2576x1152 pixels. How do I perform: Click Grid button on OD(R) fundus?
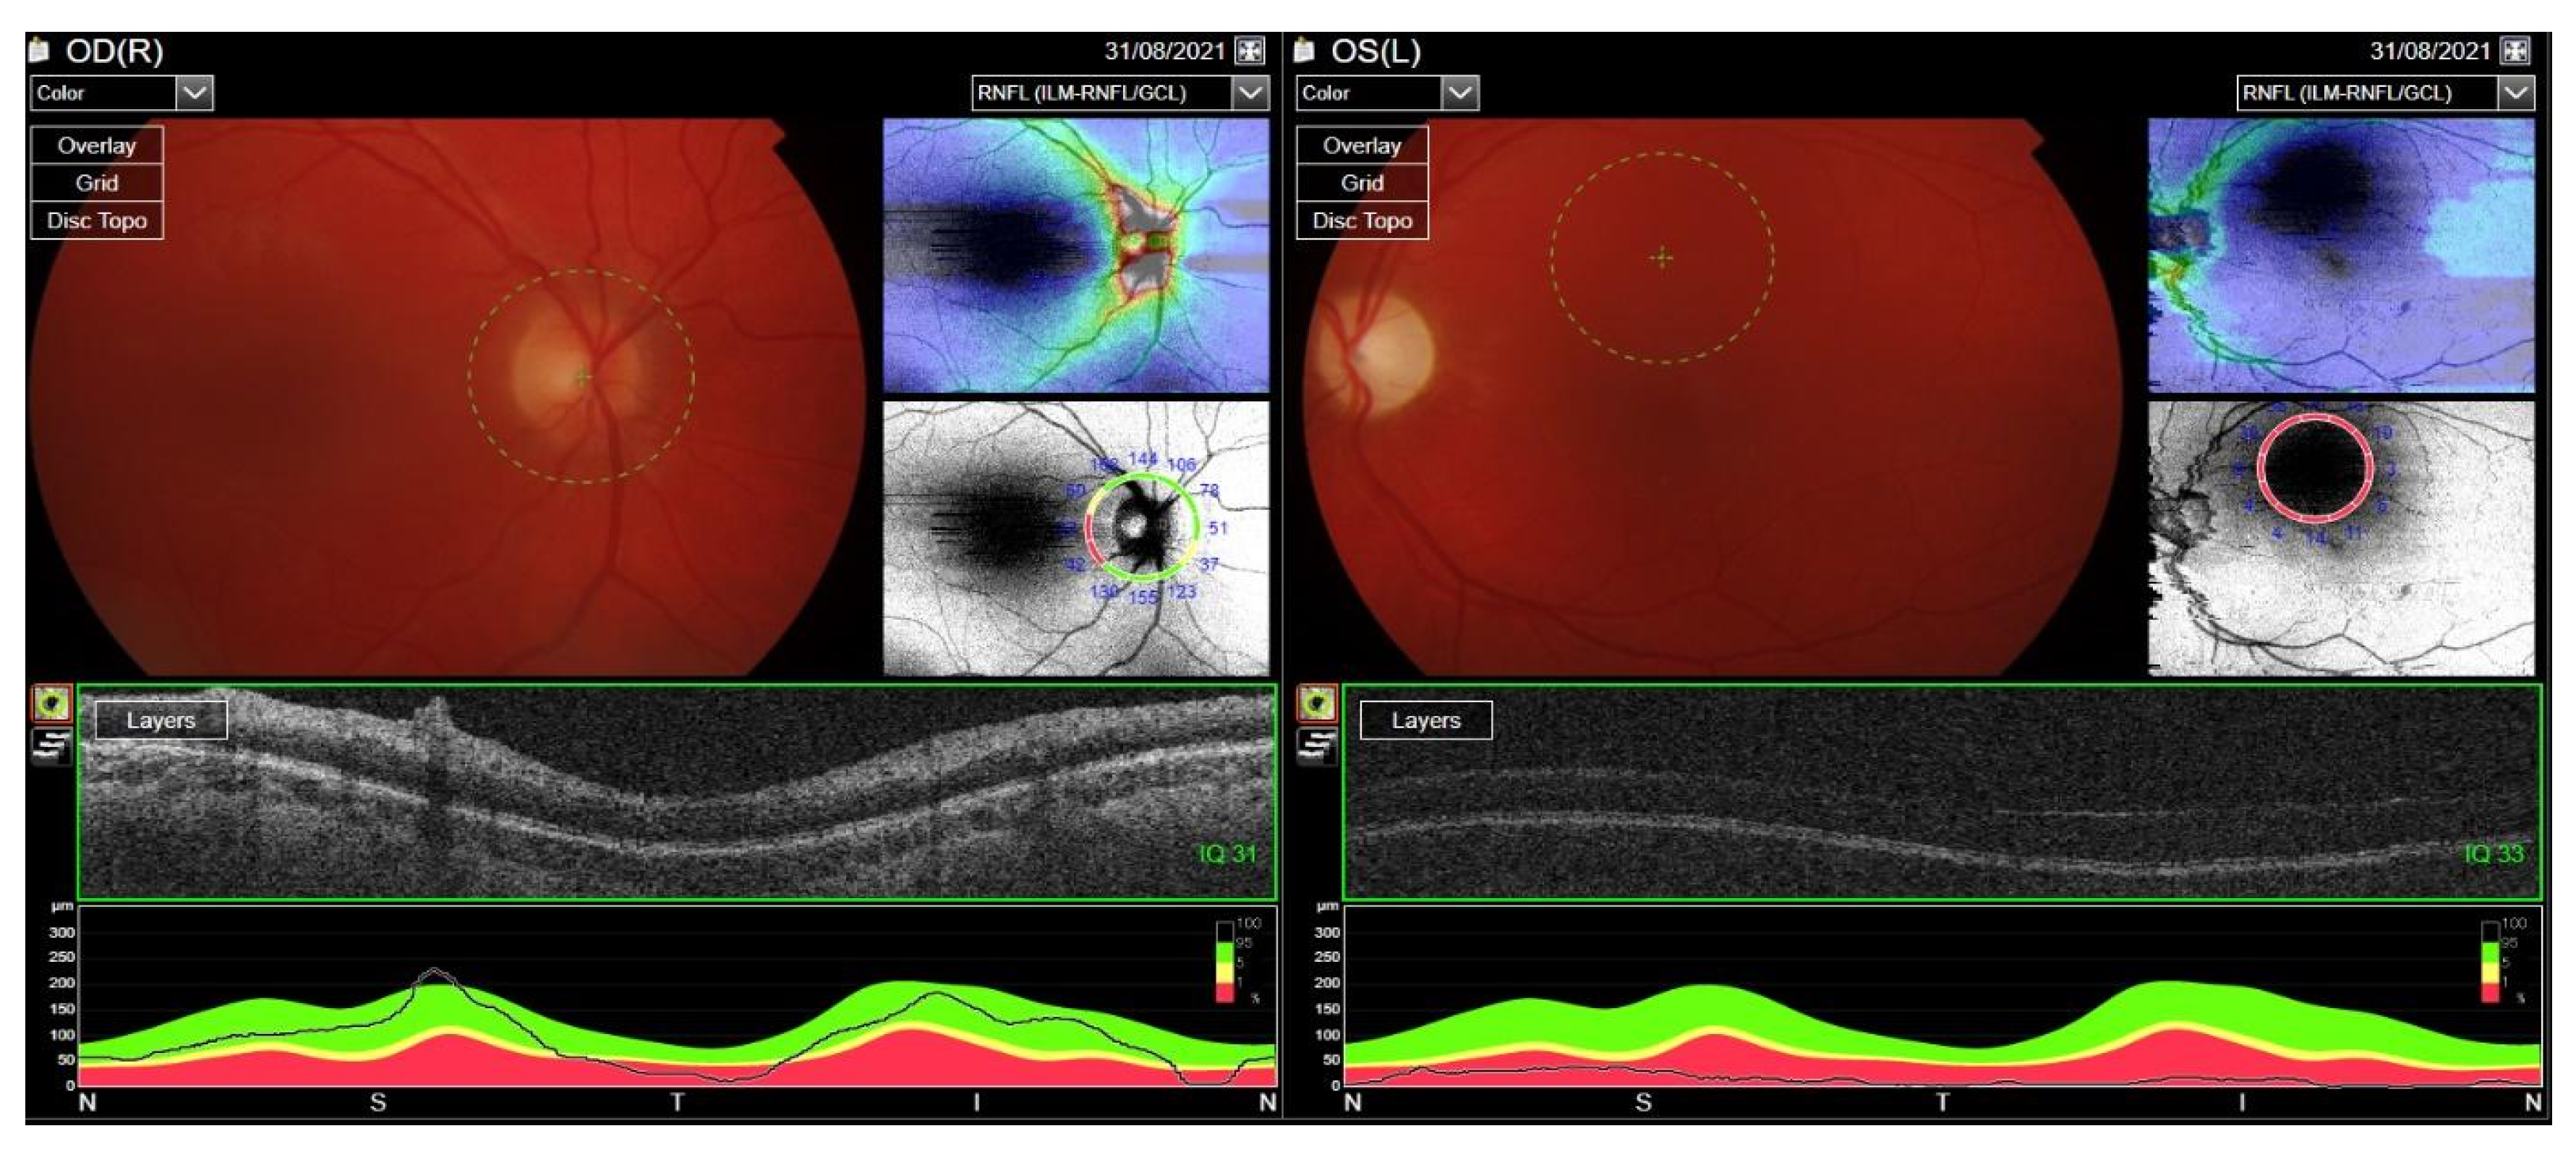pos(97,183)
